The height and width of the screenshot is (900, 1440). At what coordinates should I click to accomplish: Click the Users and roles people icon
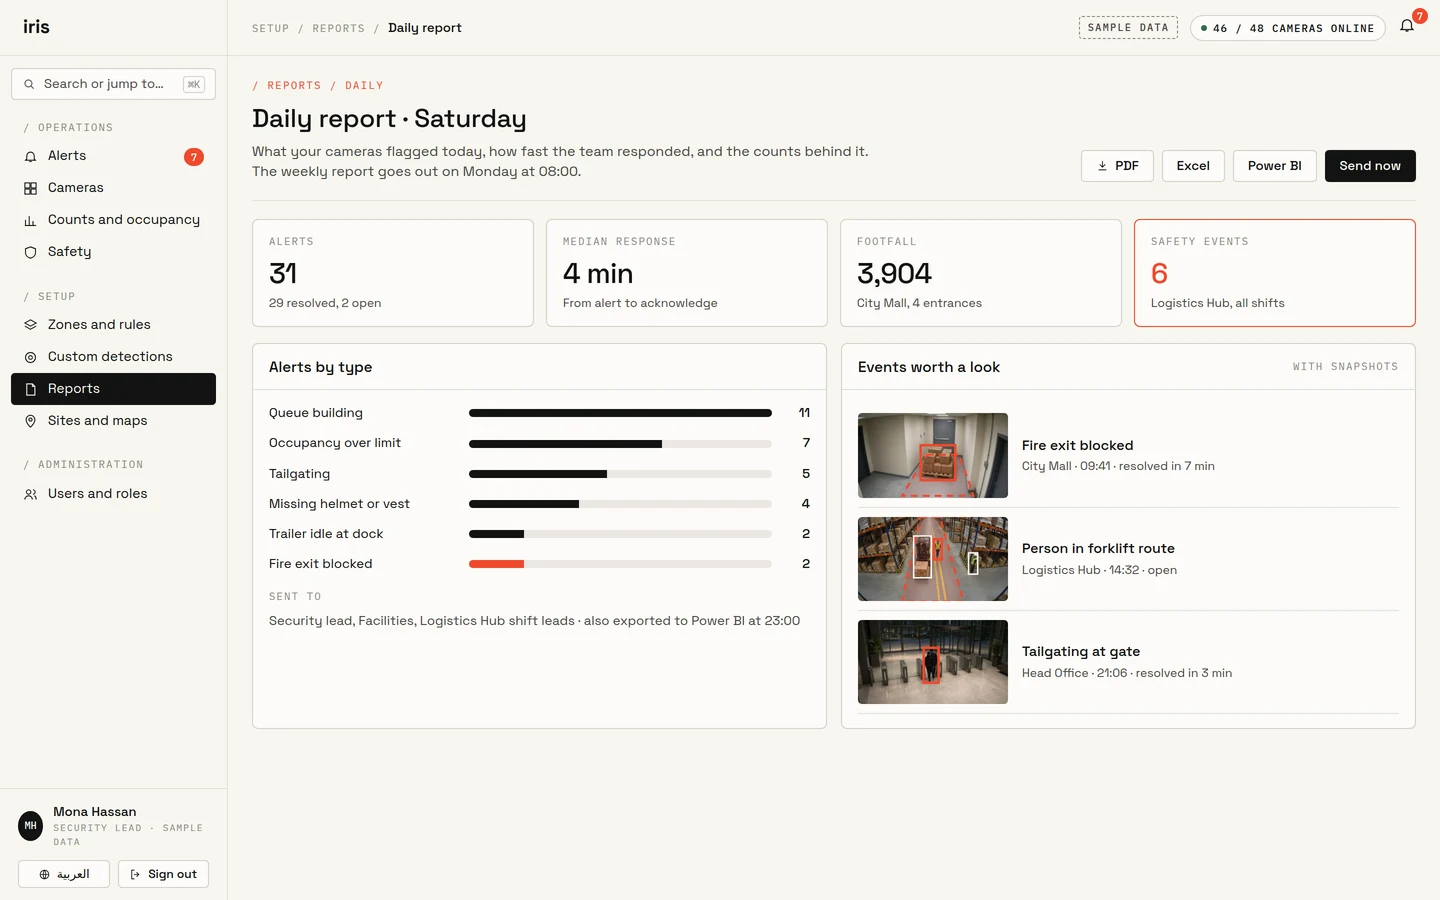coord(30,494)
